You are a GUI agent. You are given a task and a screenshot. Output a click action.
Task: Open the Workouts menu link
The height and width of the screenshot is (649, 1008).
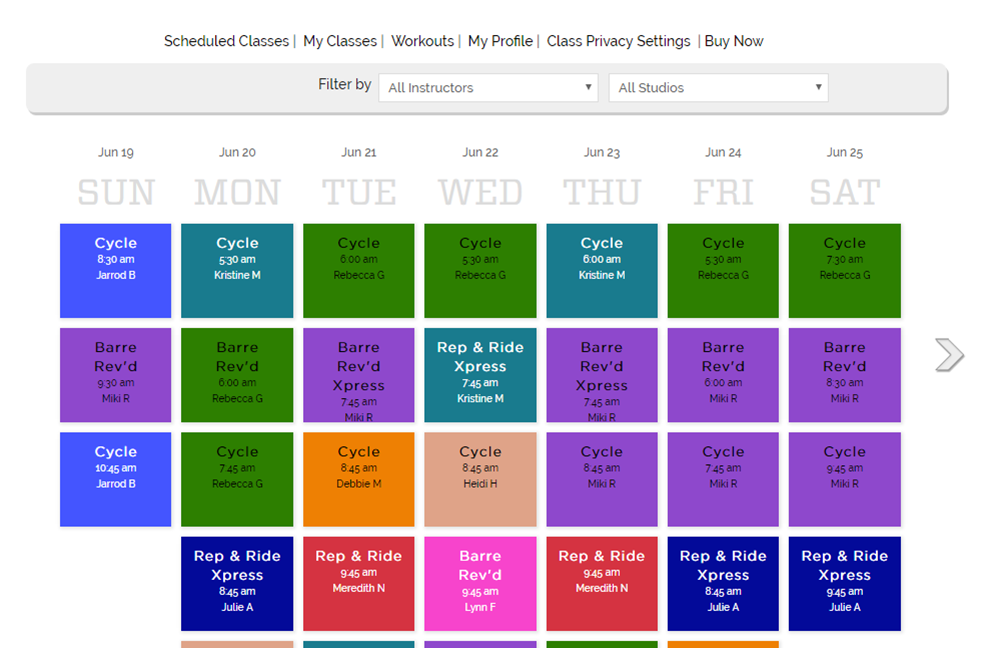point(422,41)
